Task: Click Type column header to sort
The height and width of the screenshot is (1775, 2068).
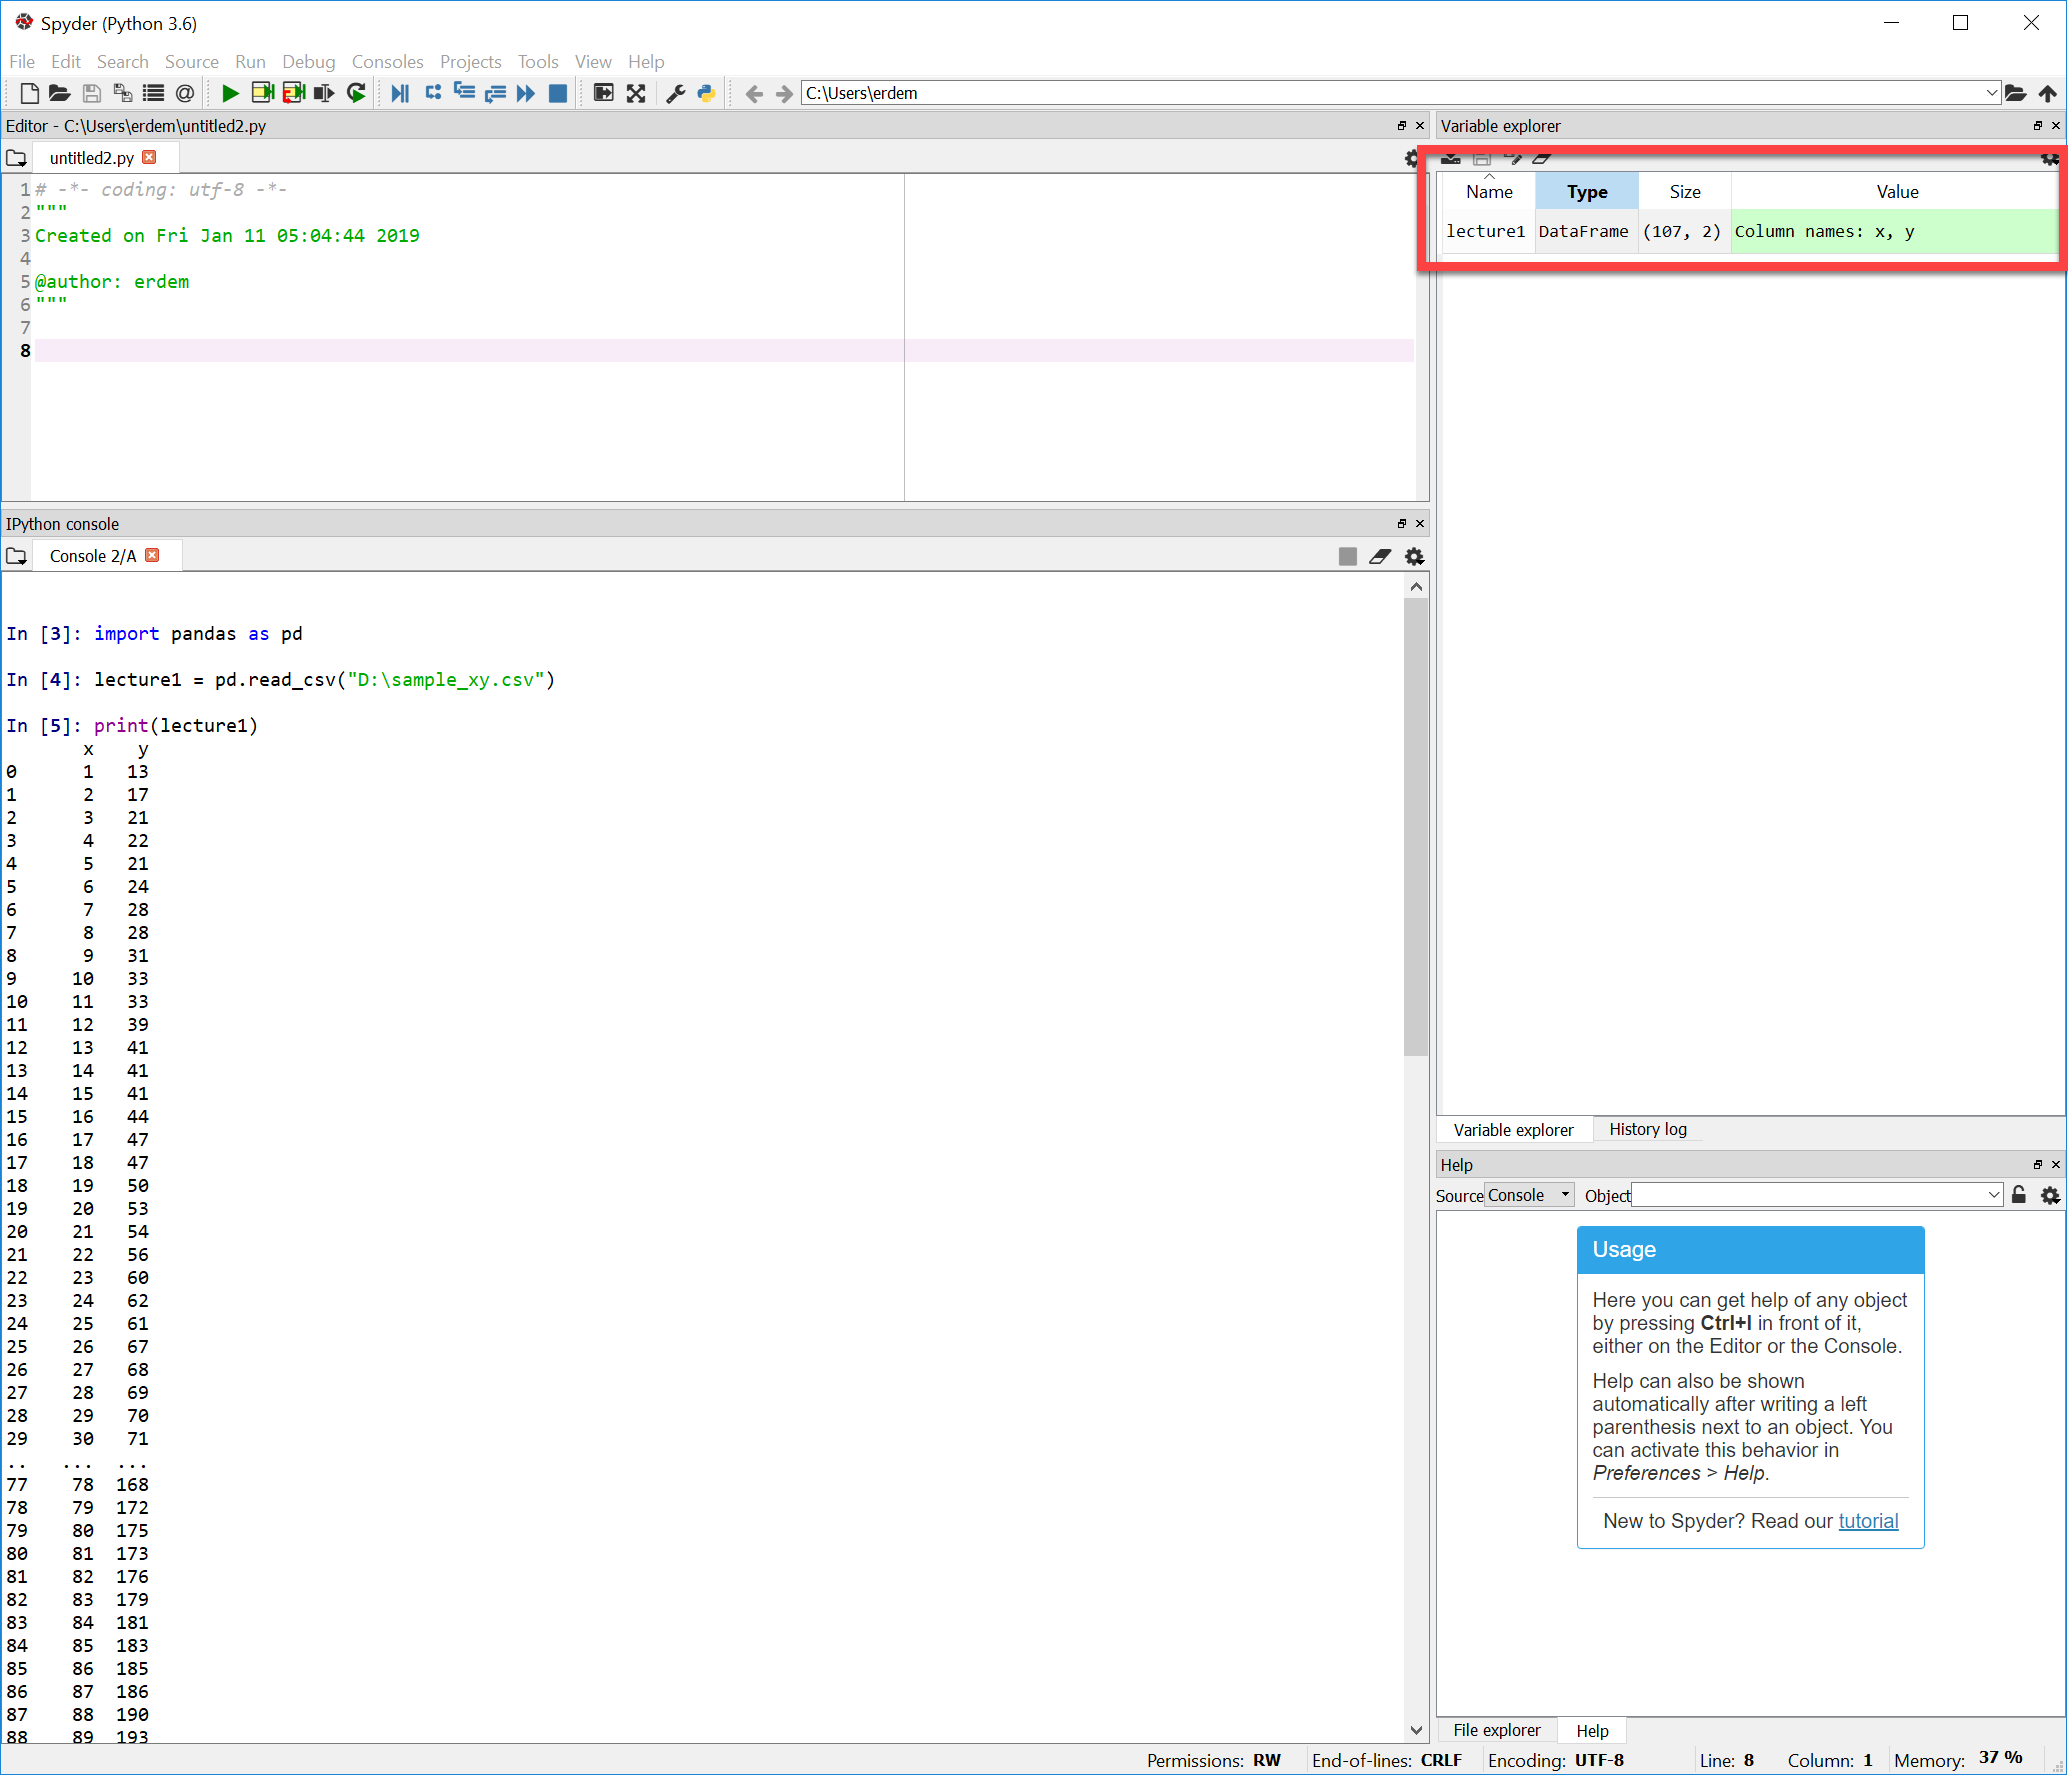Action: coord(1586,192)
